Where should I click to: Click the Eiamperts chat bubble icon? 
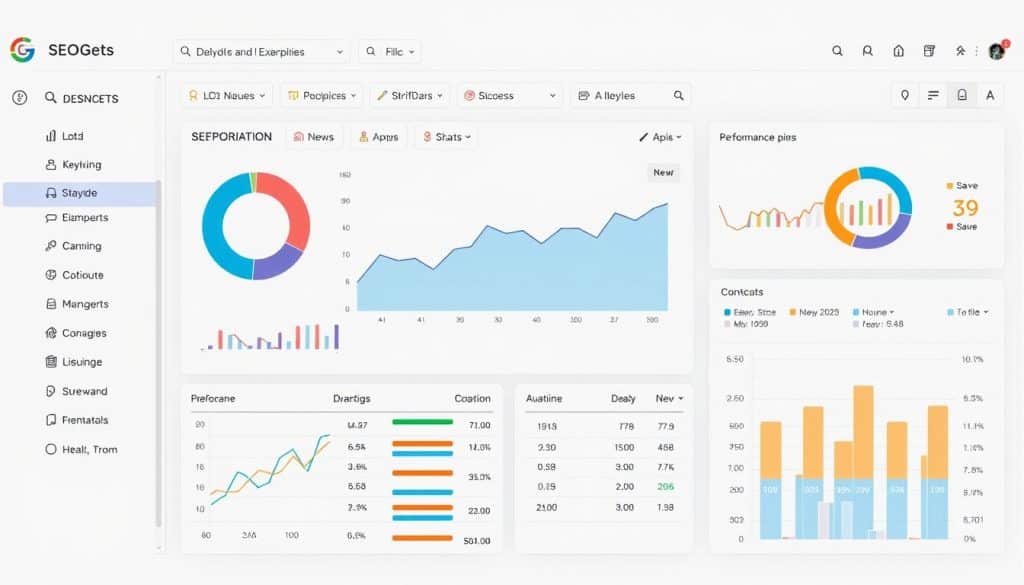[51, 217]
